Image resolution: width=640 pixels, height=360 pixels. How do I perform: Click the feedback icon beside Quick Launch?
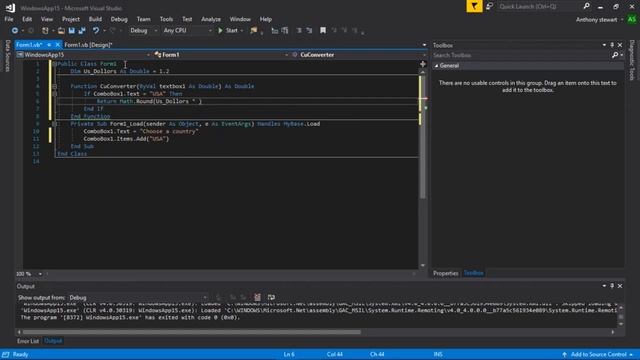tap(489, 6)
